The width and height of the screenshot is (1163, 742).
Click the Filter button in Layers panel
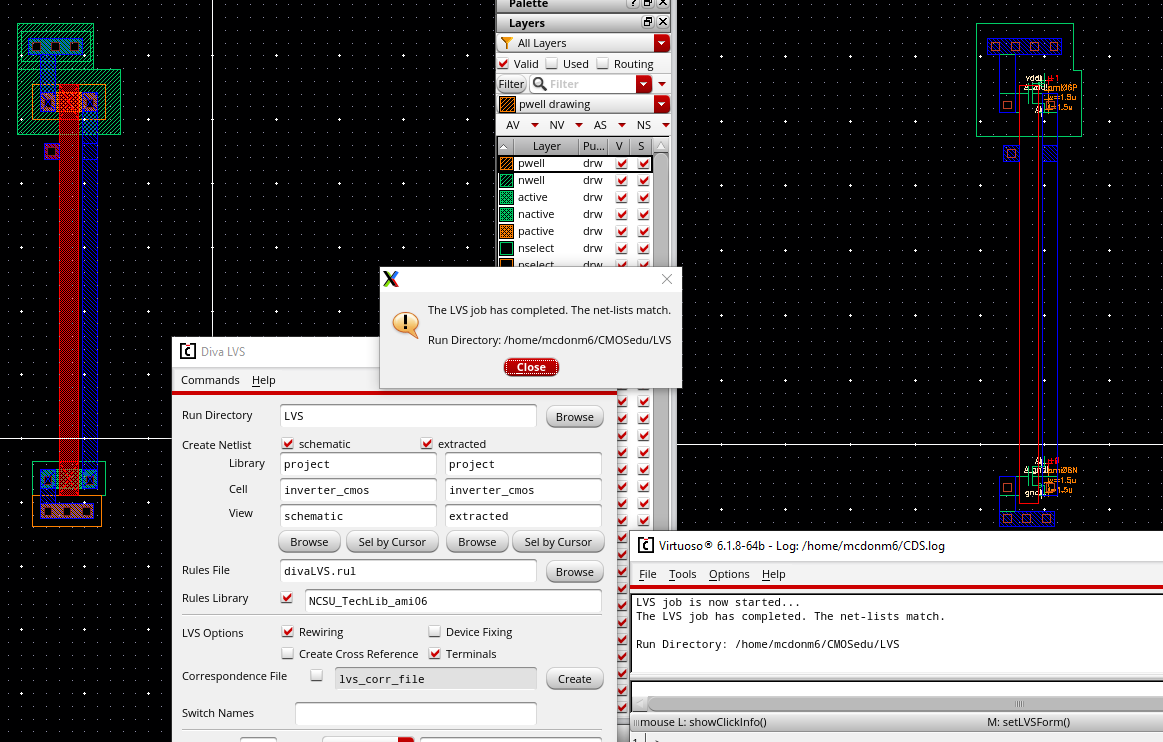(x=512, y=84)
